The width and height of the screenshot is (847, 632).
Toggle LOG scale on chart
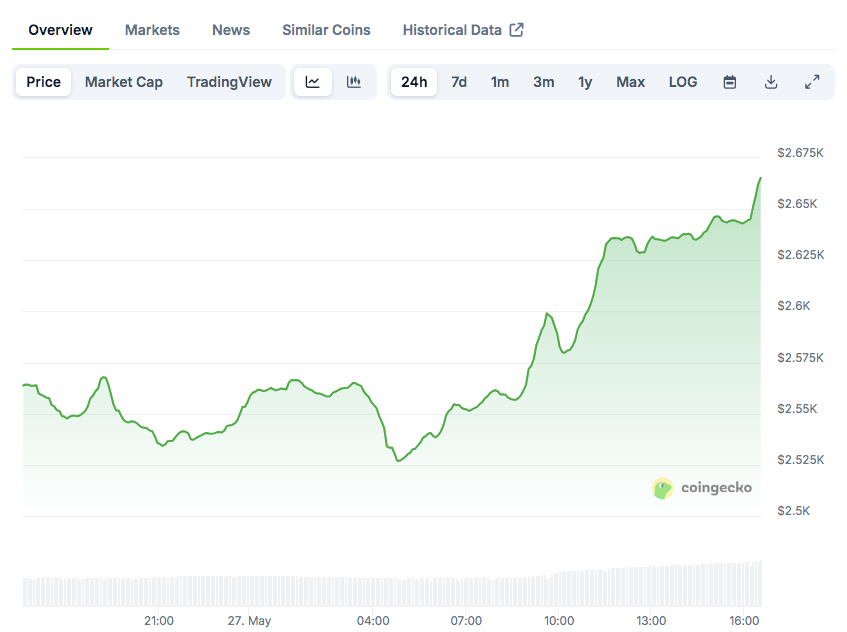(683, 82)
